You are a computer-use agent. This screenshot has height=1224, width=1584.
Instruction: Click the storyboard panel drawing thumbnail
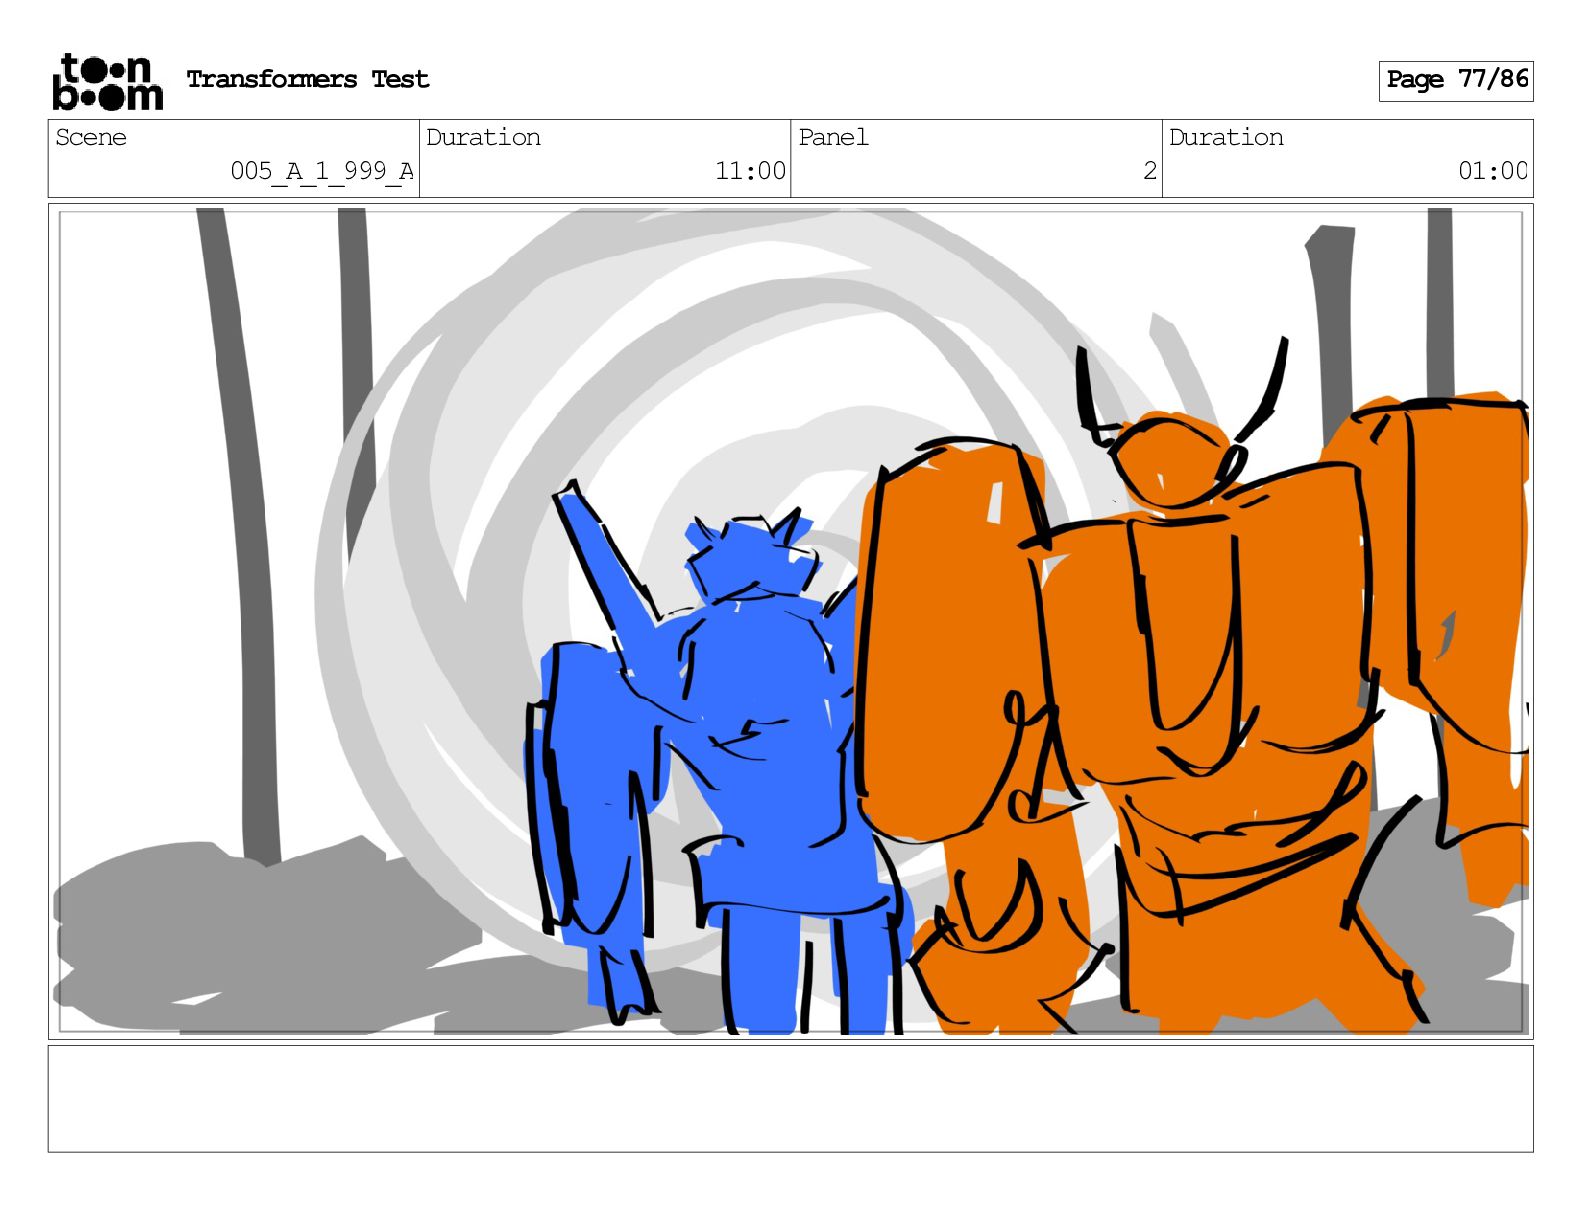click(791, 621)
